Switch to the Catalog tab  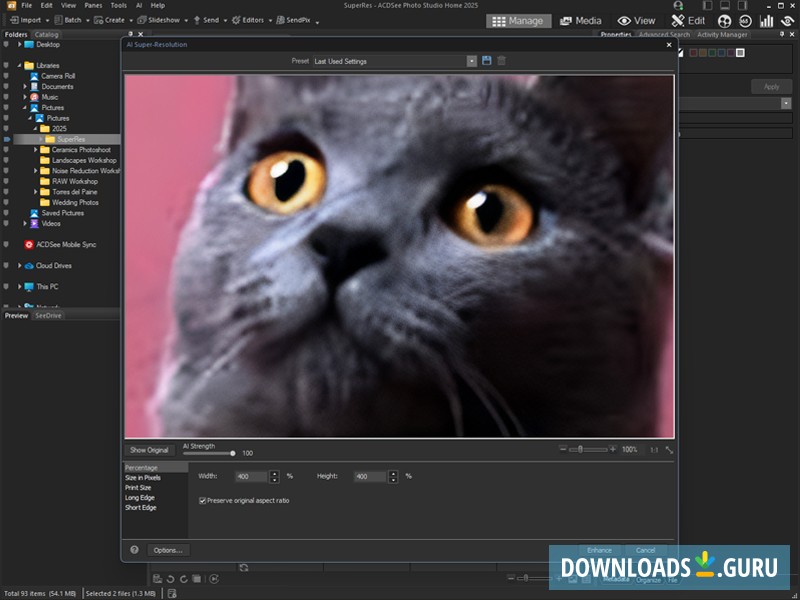click(47, 34)
